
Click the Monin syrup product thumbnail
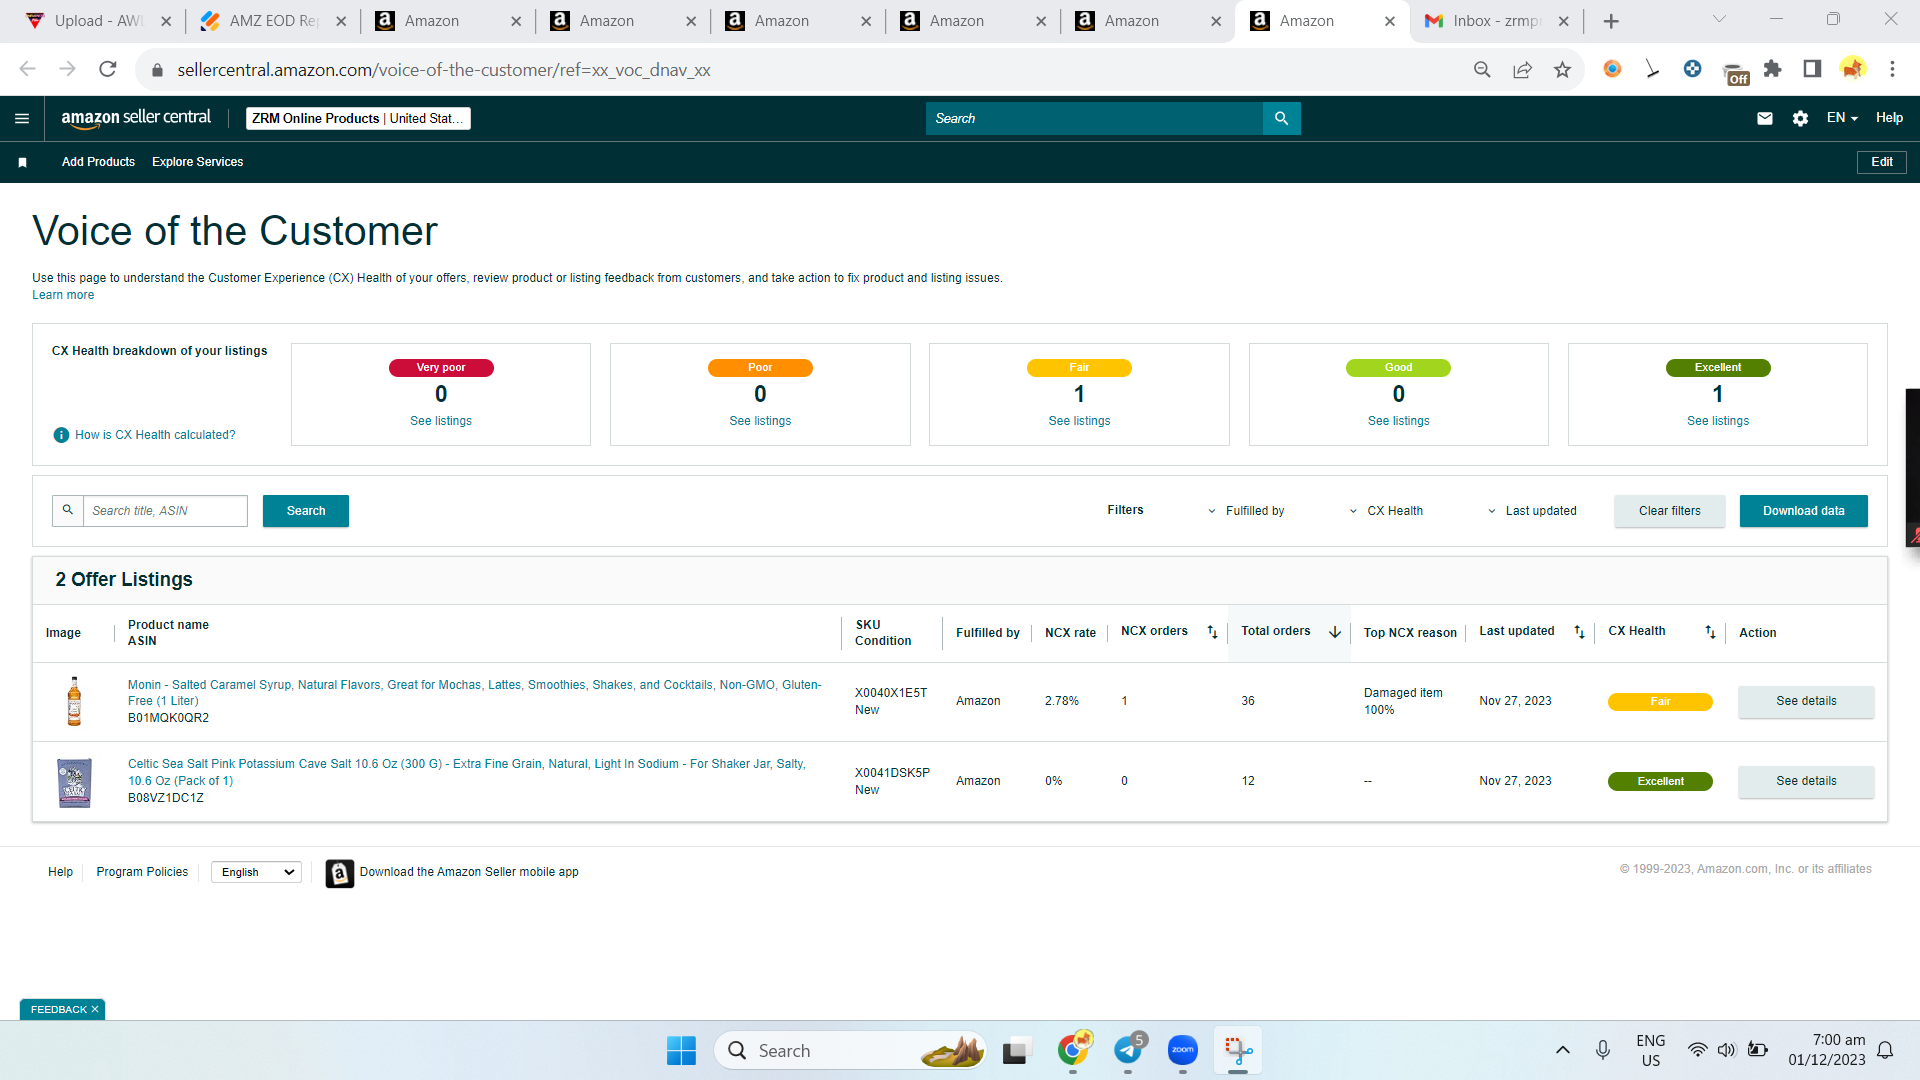pos(74,701)
